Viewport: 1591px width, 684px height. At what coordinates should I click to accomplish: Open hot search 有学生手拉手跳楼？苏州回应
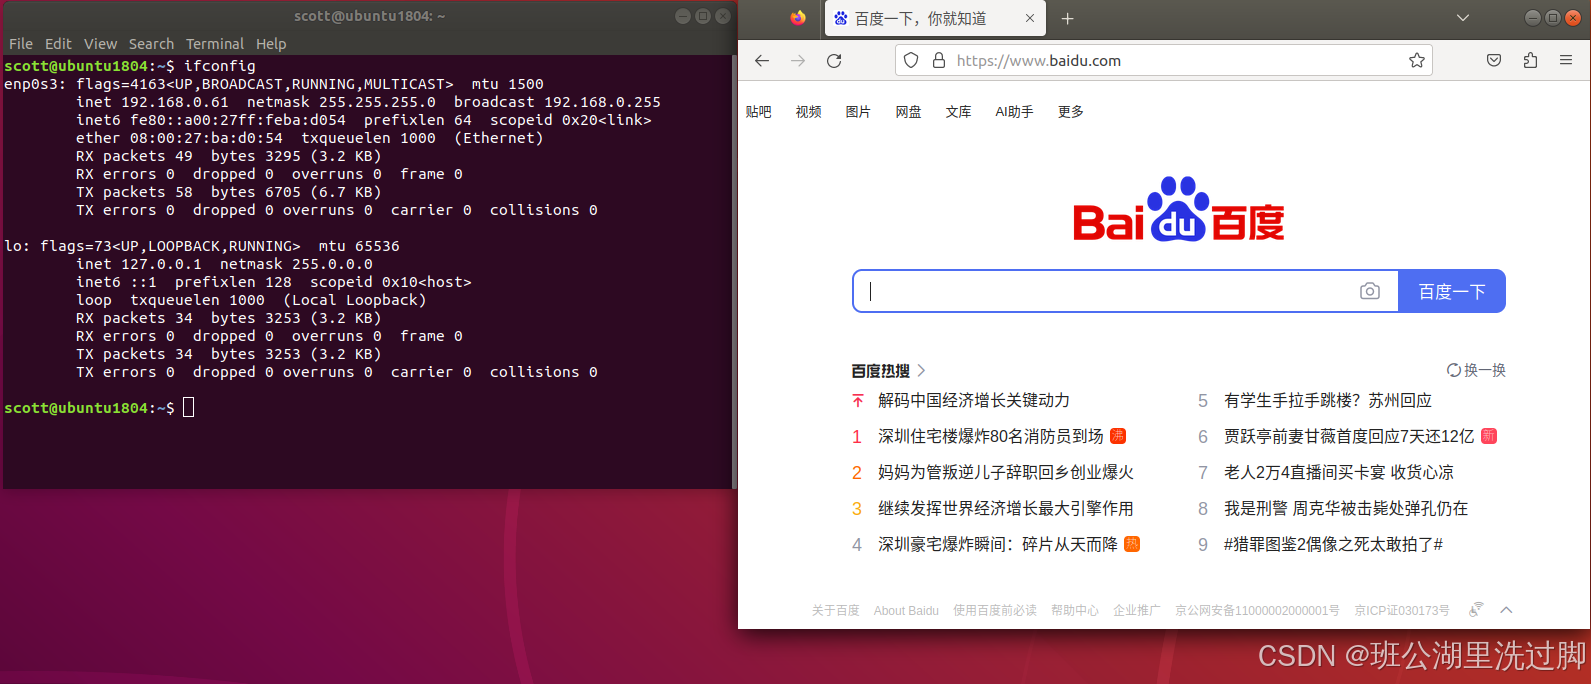1328,400
